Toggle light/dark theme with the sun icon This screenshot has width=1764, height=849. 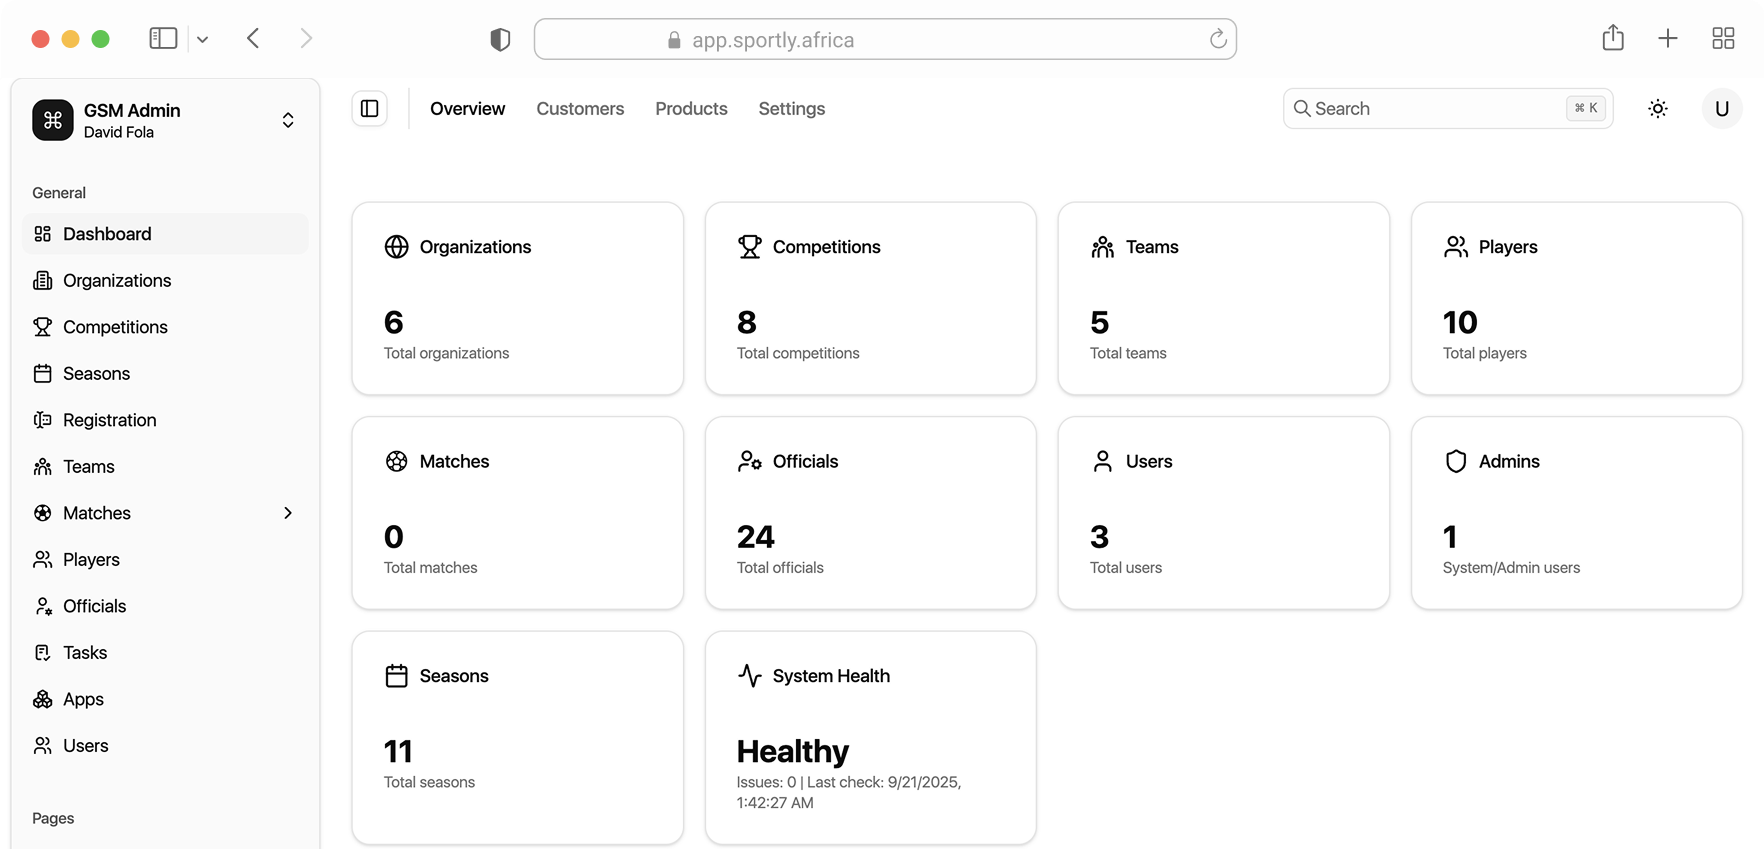(x=1657, y=109)
